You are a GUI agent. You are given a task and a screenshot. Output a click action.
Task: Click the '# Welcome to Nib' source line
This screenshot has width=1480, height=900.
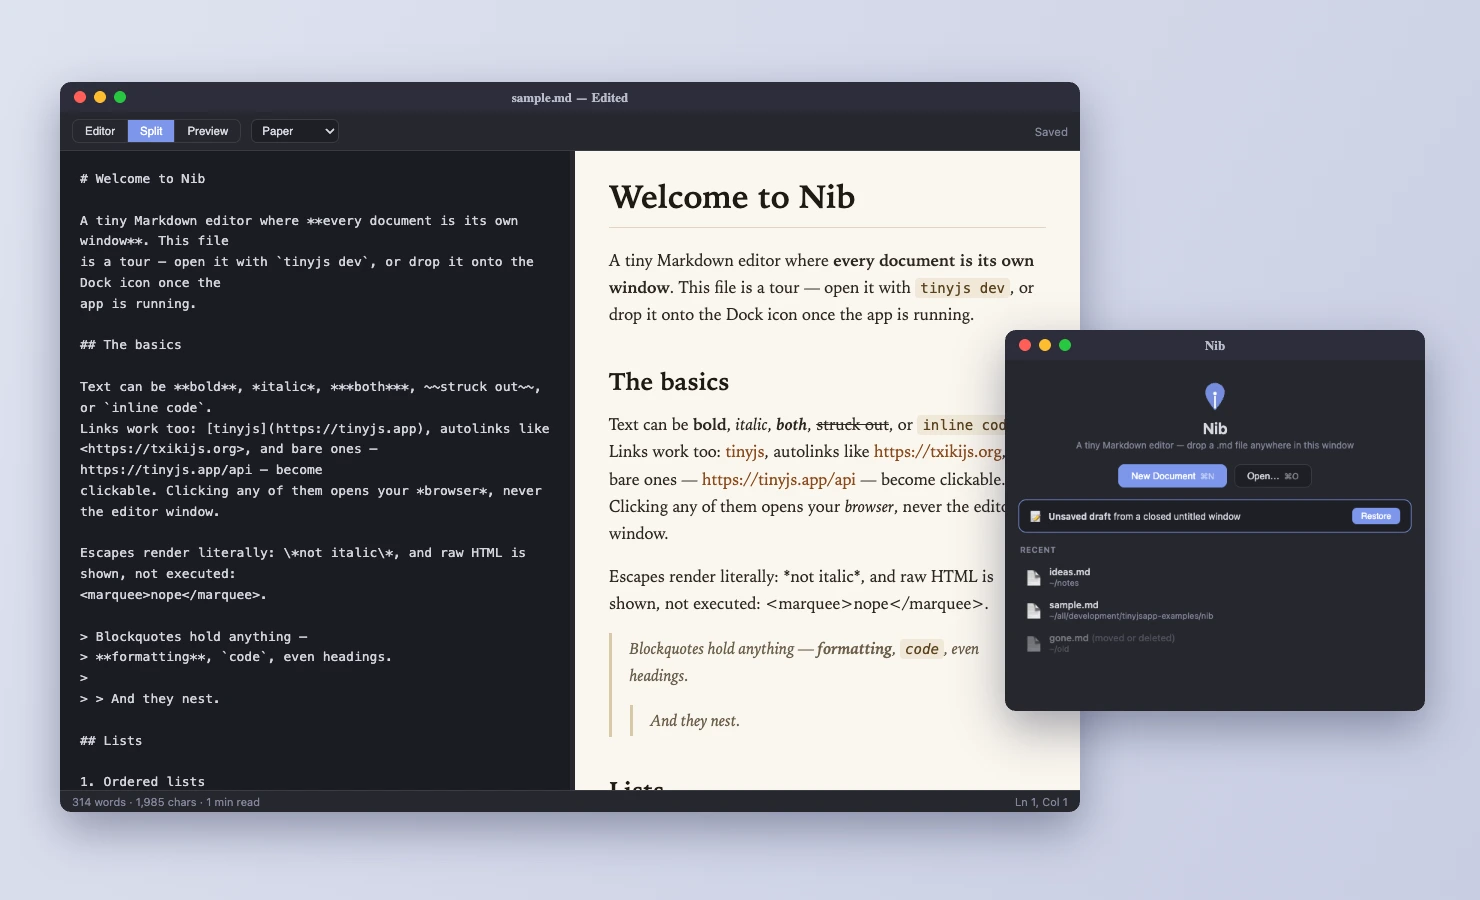pos(143,179)
